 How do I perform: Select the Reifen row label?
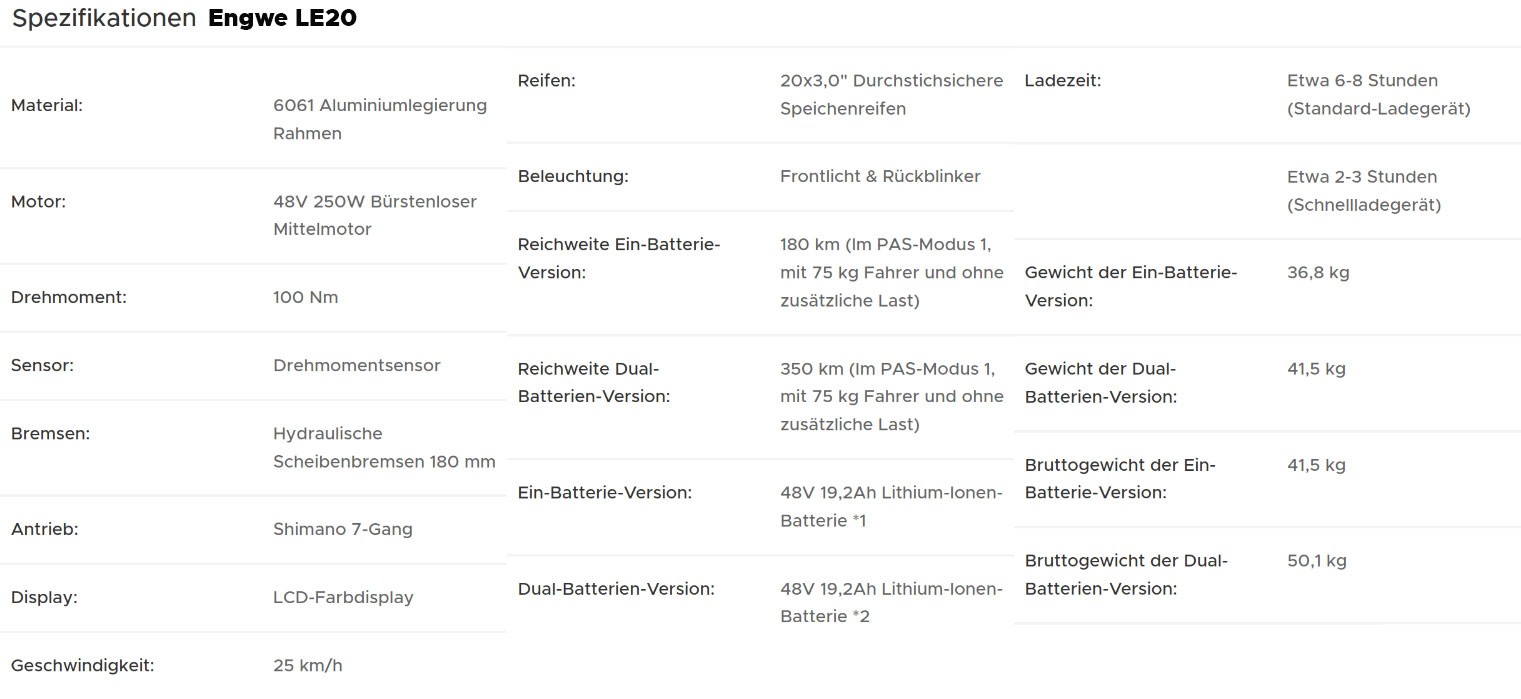[x=546, y=80]
